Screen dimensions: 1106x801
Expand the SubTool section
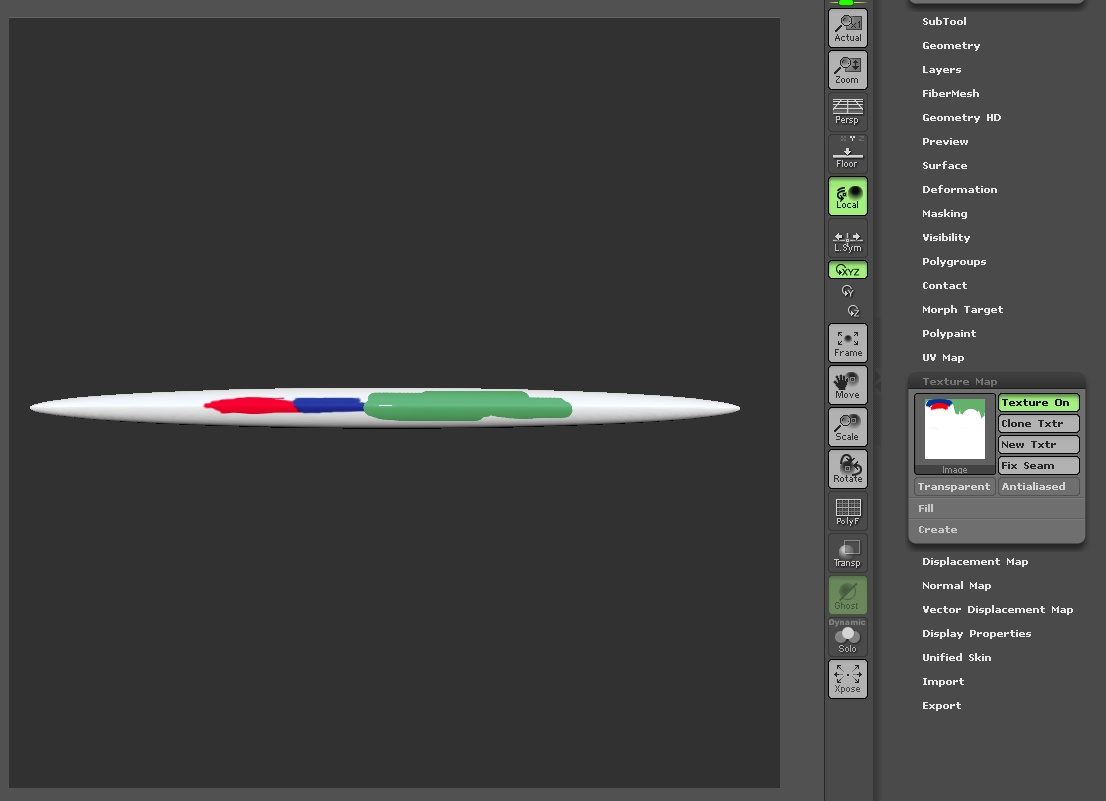[944, 21]
